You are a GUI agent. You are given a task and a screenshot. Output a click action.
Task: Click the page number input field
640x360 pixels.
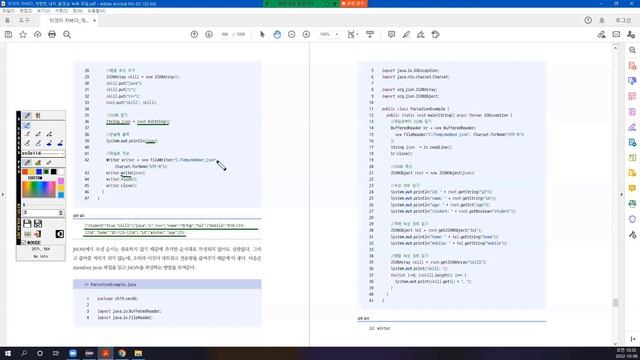click(x=225, y=35)
